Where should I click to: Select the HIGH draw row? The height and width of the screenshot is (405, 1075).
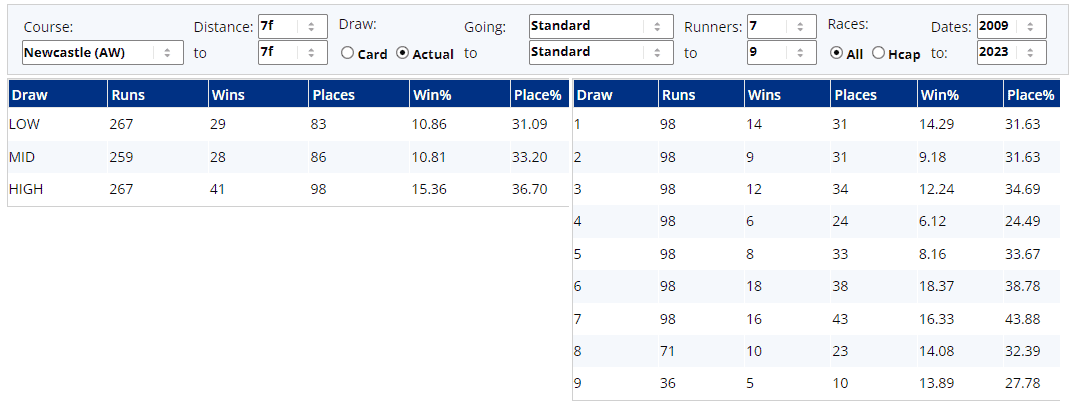[x=288, y=189]
